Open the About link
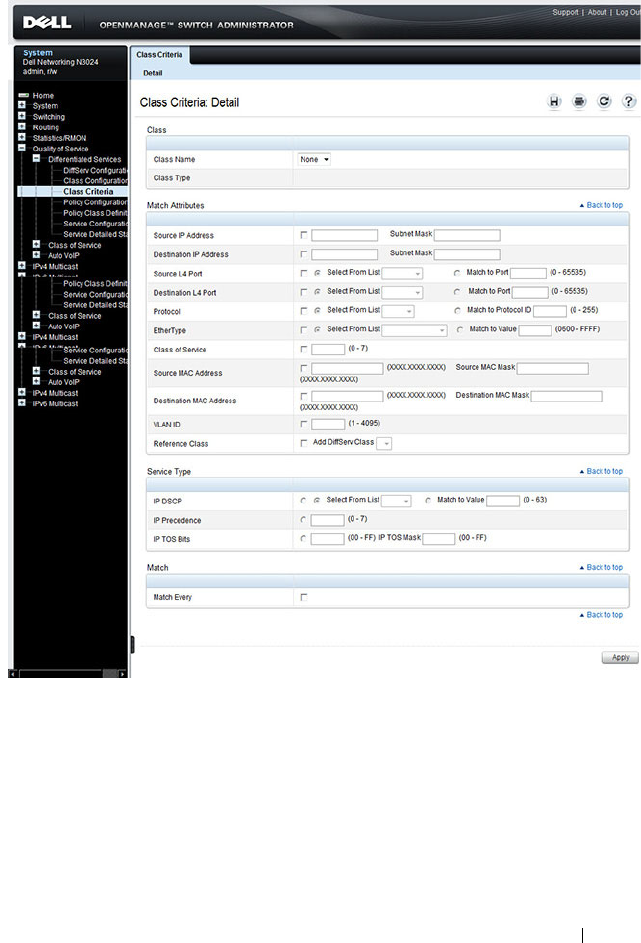 click(597, 12)
